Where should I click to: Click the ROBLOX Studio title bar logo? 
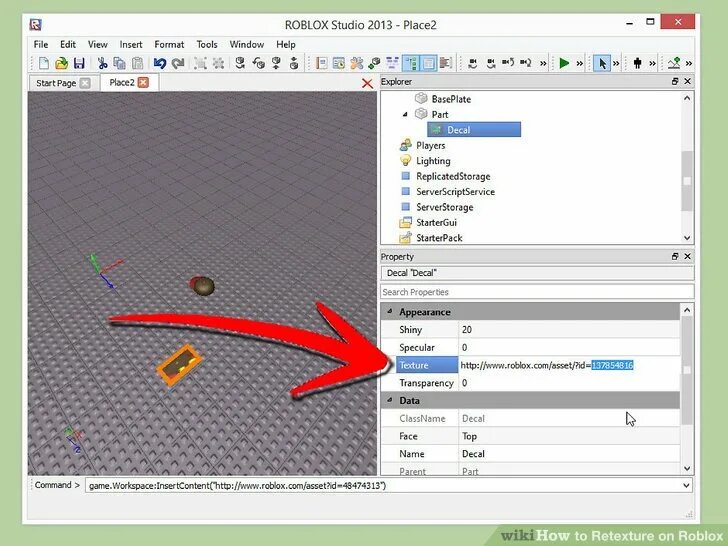click(x=36, y=24)
